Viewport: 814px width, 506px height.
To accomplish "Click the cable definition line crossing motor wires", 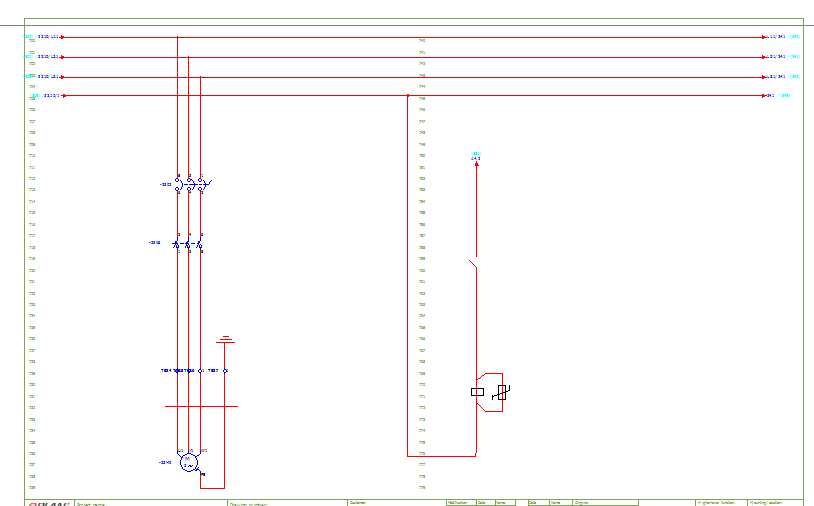I will 201,406.
